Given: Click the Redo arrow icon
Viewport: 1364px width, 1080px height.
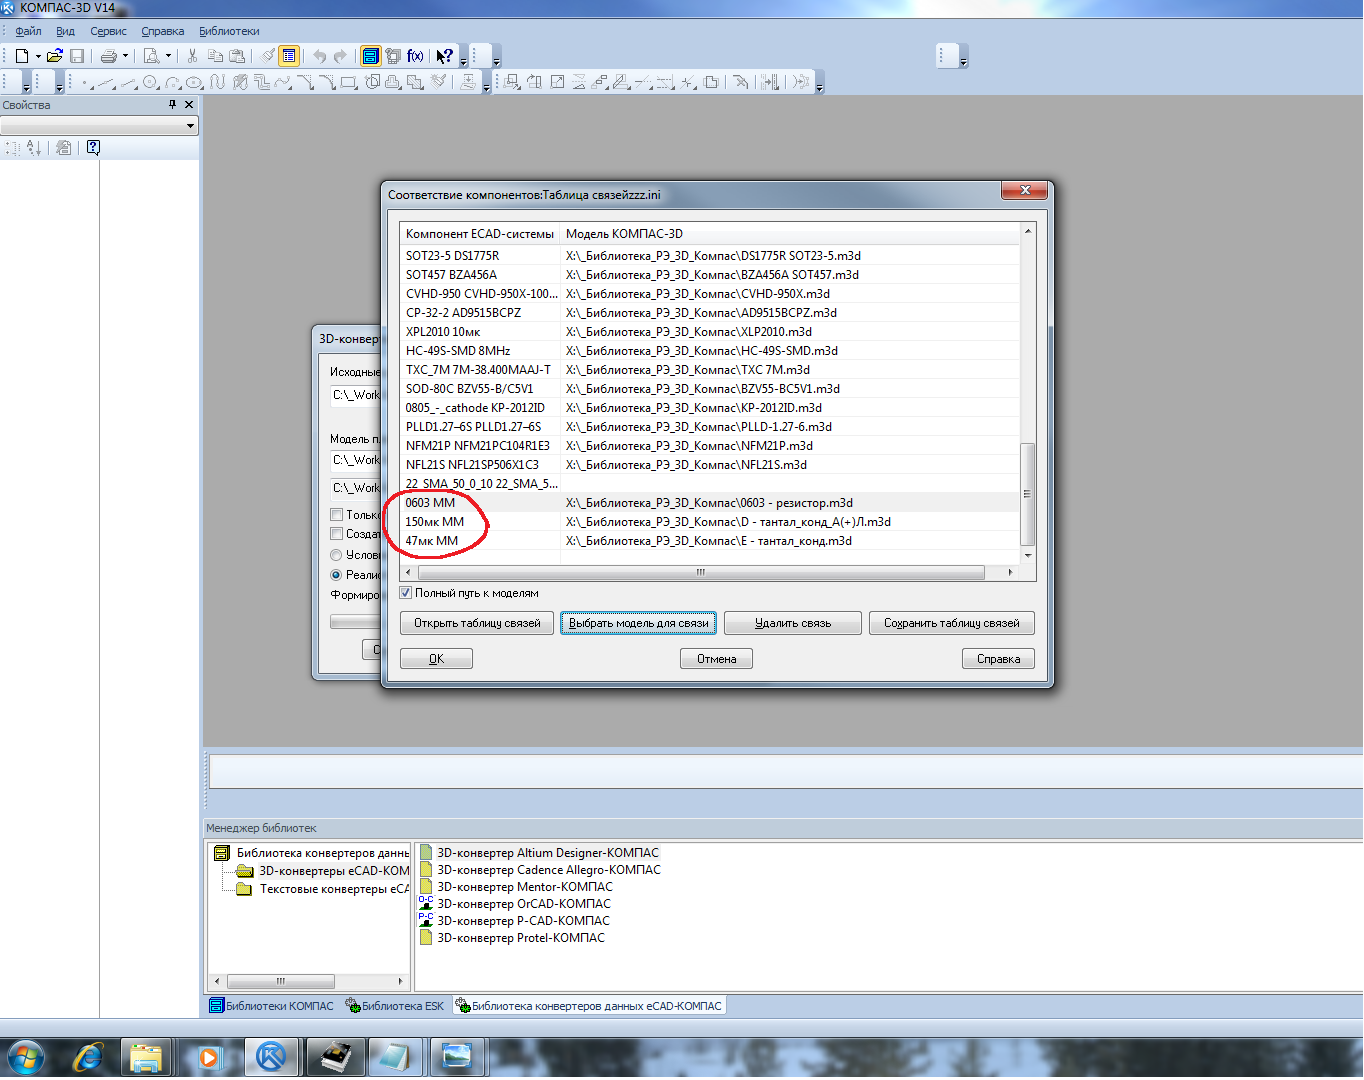Looking at the screenshot, I should click(341, 56).
